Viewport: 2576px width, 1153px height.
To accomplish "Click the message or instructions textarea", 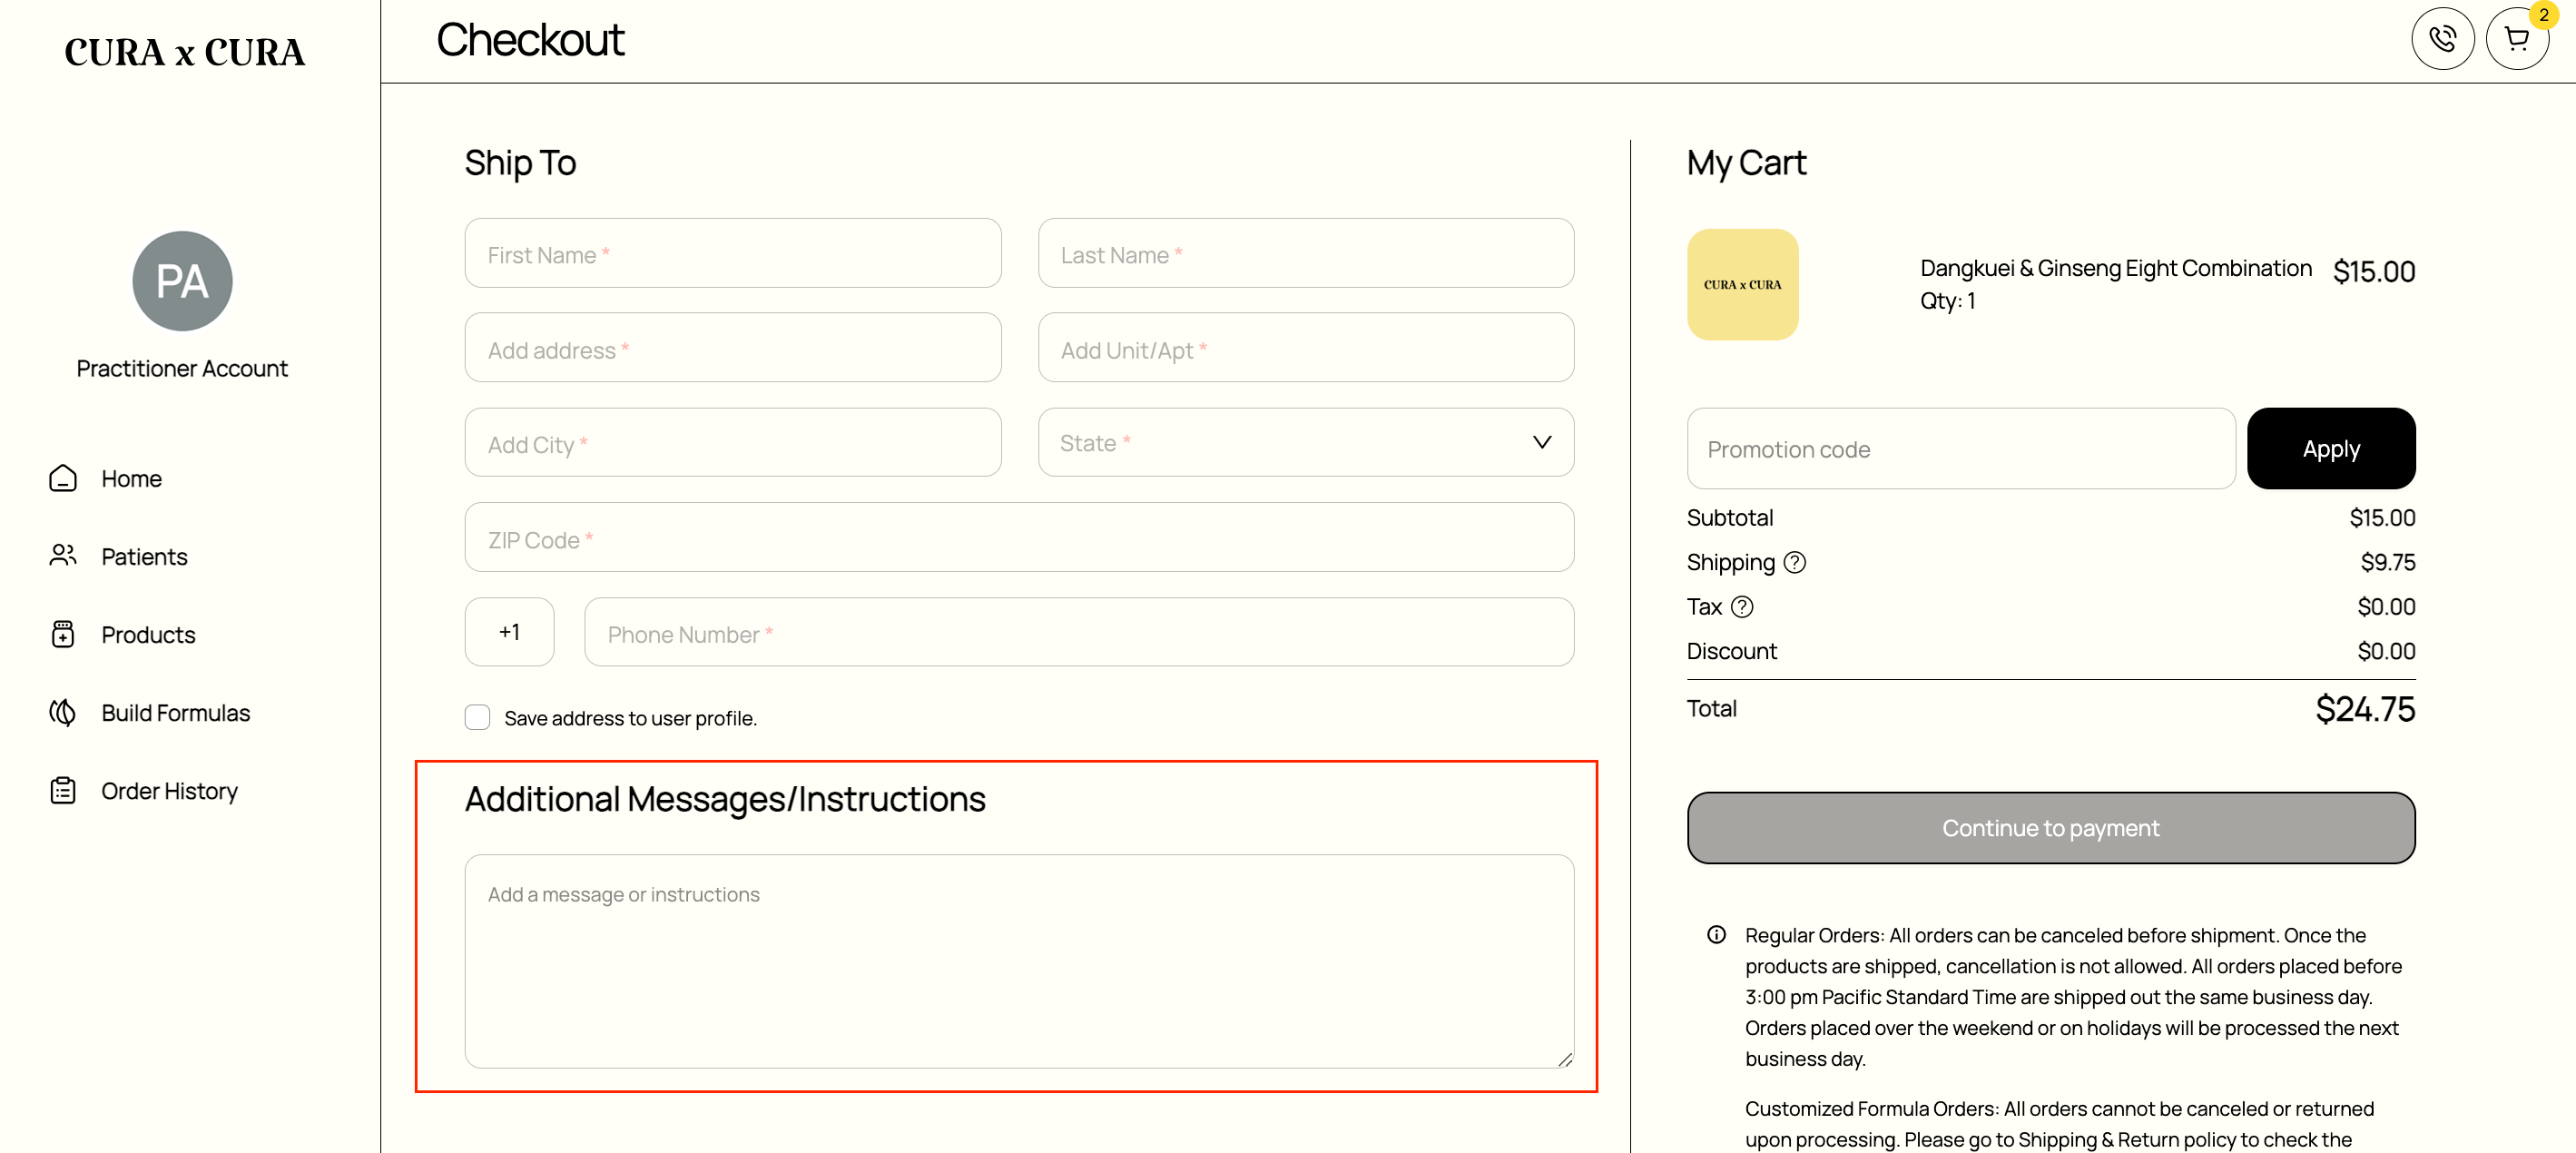I will 1019,960.
